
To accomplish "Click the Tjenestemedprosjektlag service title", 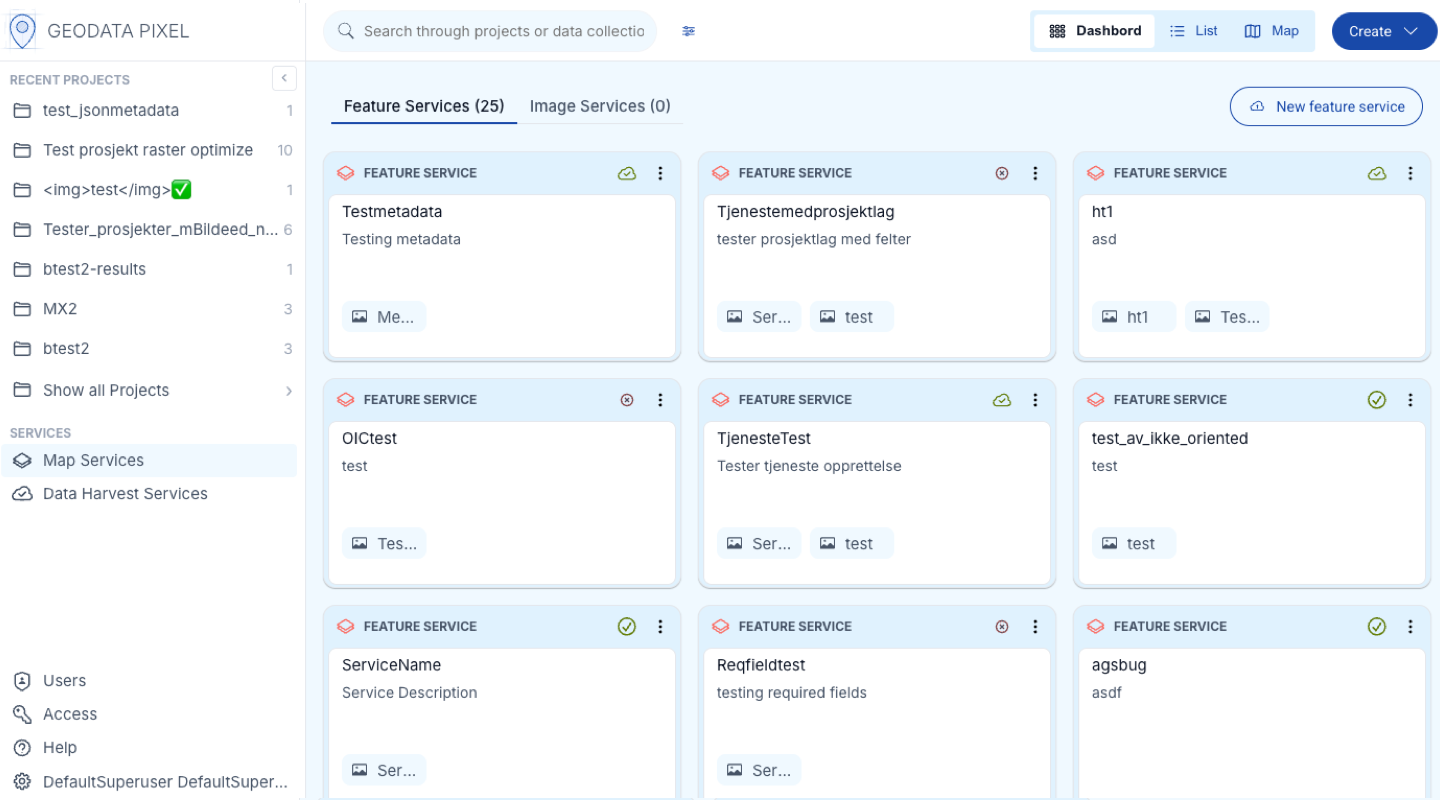I will 806,212.
